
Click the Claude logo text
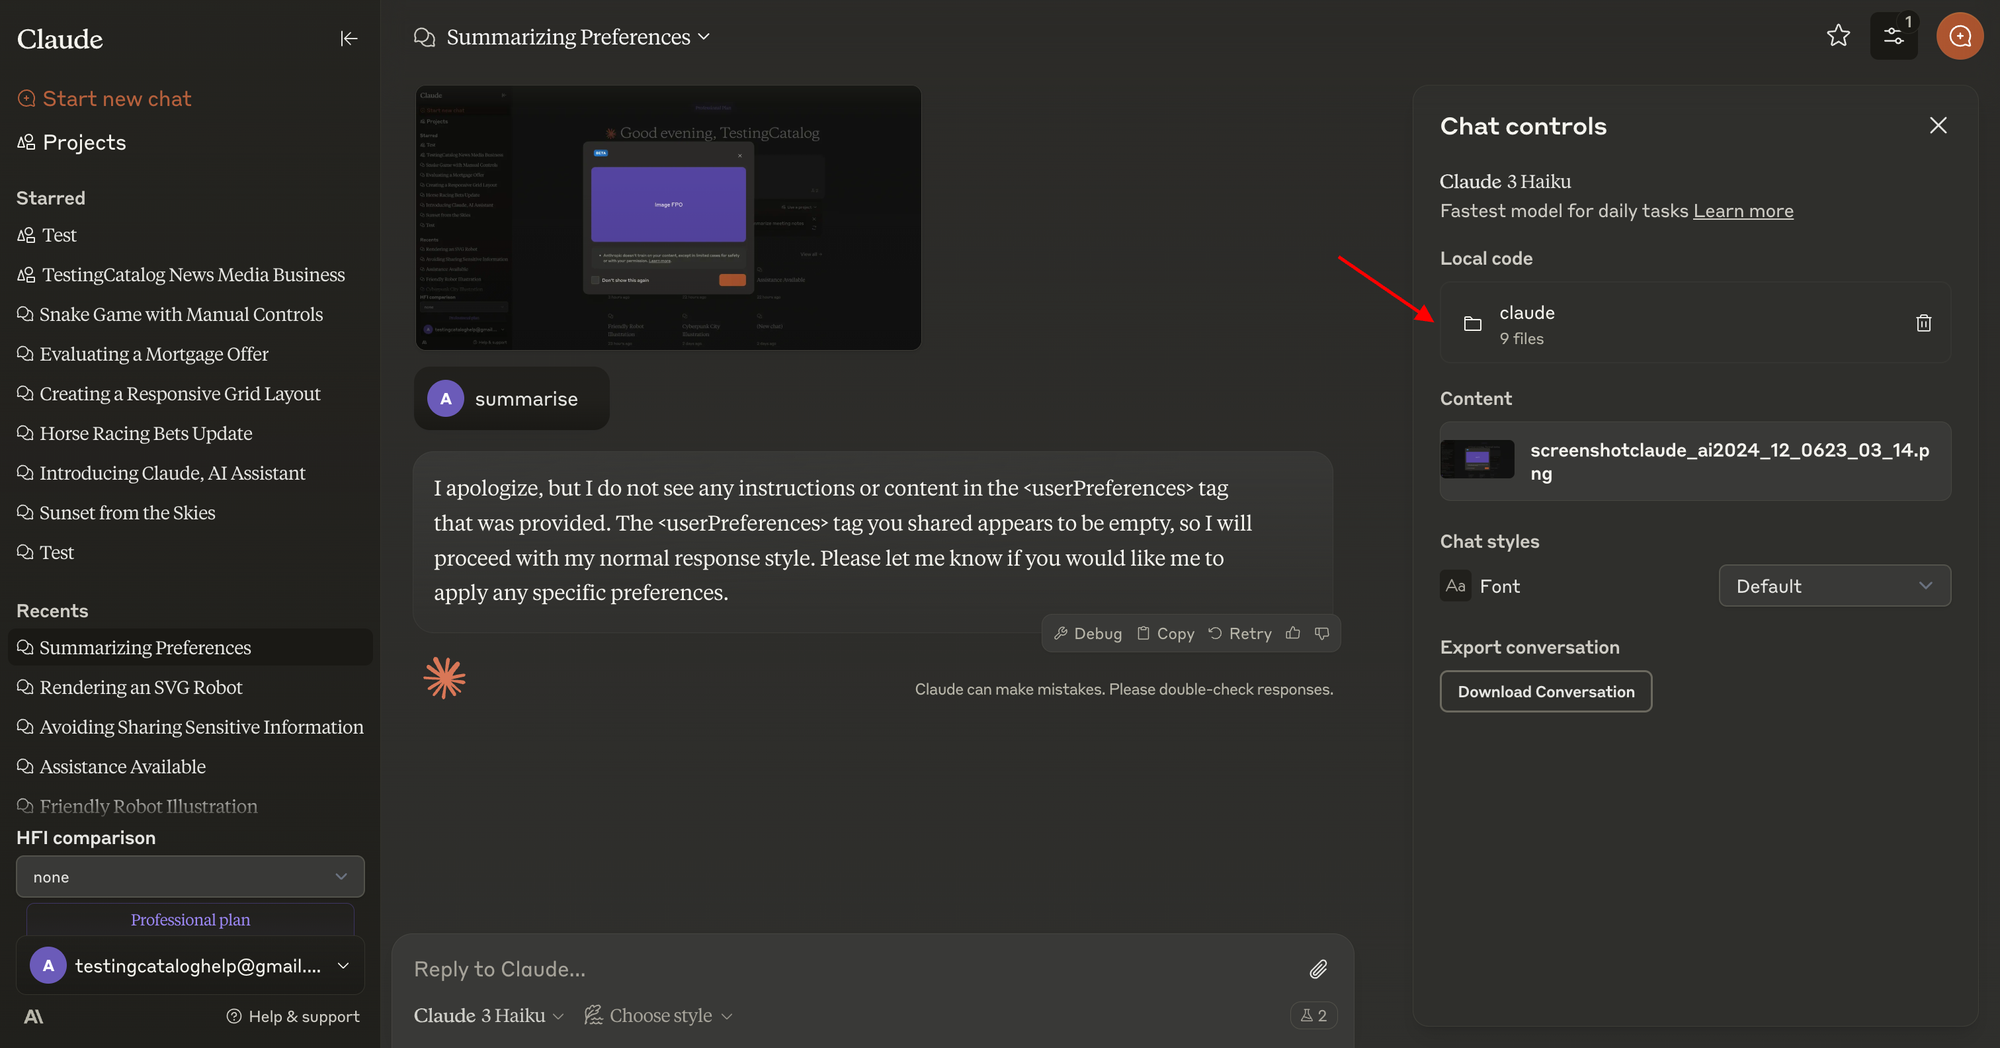pyautogui.click(x=60, y=39)
